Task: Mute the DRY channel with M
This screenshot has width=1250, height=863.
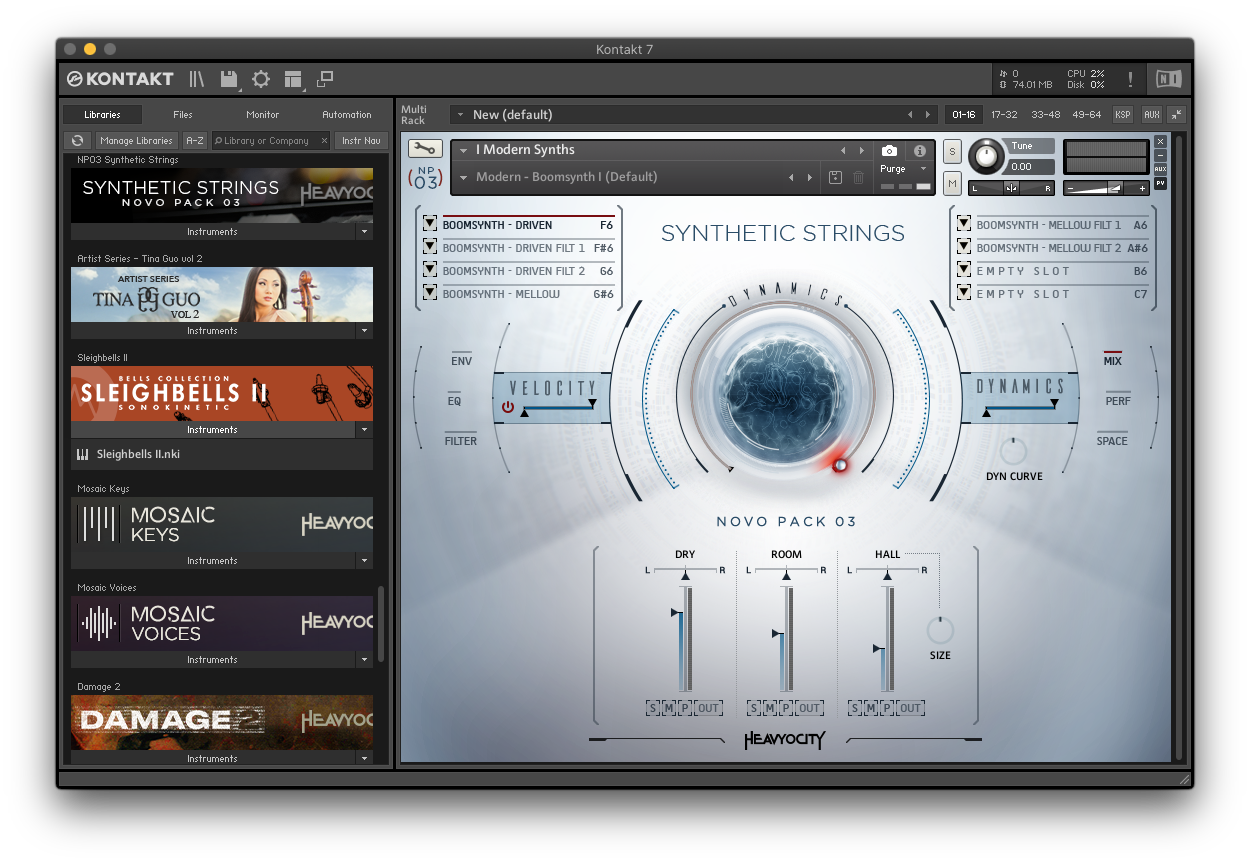Action: [669, 708]
